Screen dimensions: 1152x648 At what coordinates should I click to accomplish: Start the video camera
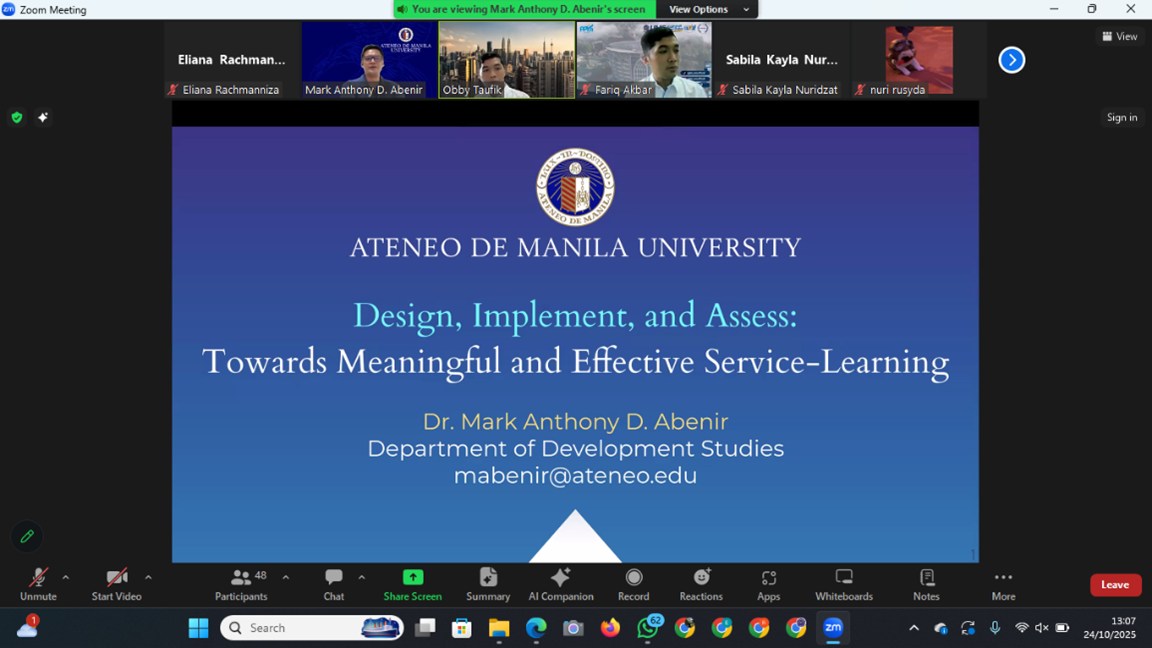point(116,585)
